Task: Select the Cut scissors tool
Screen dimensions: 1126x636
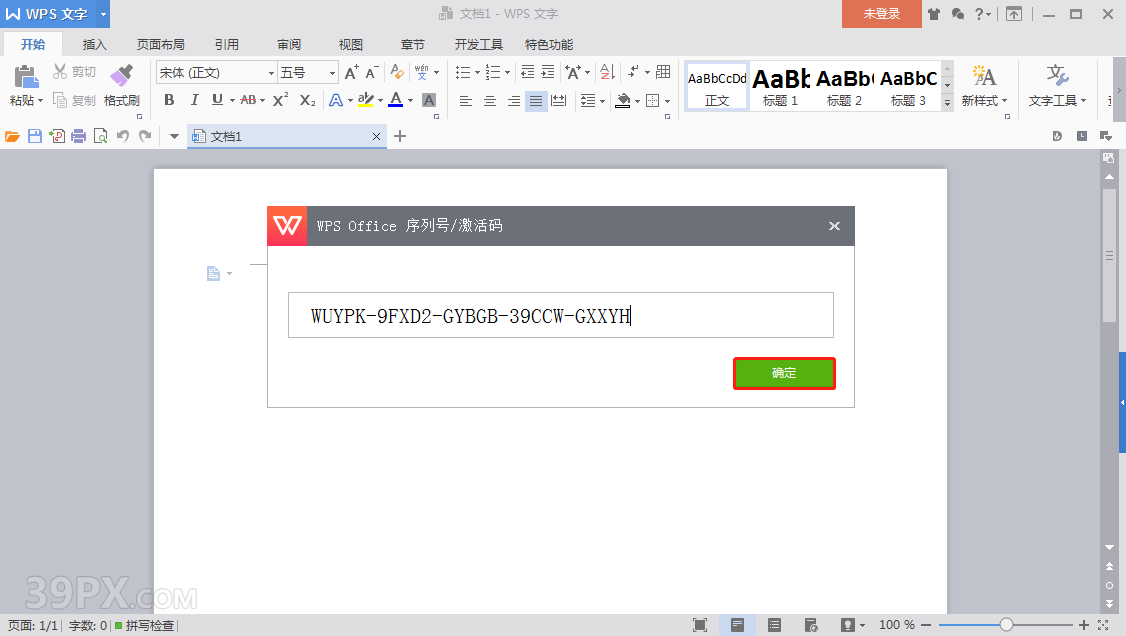Action: point(60,72)
